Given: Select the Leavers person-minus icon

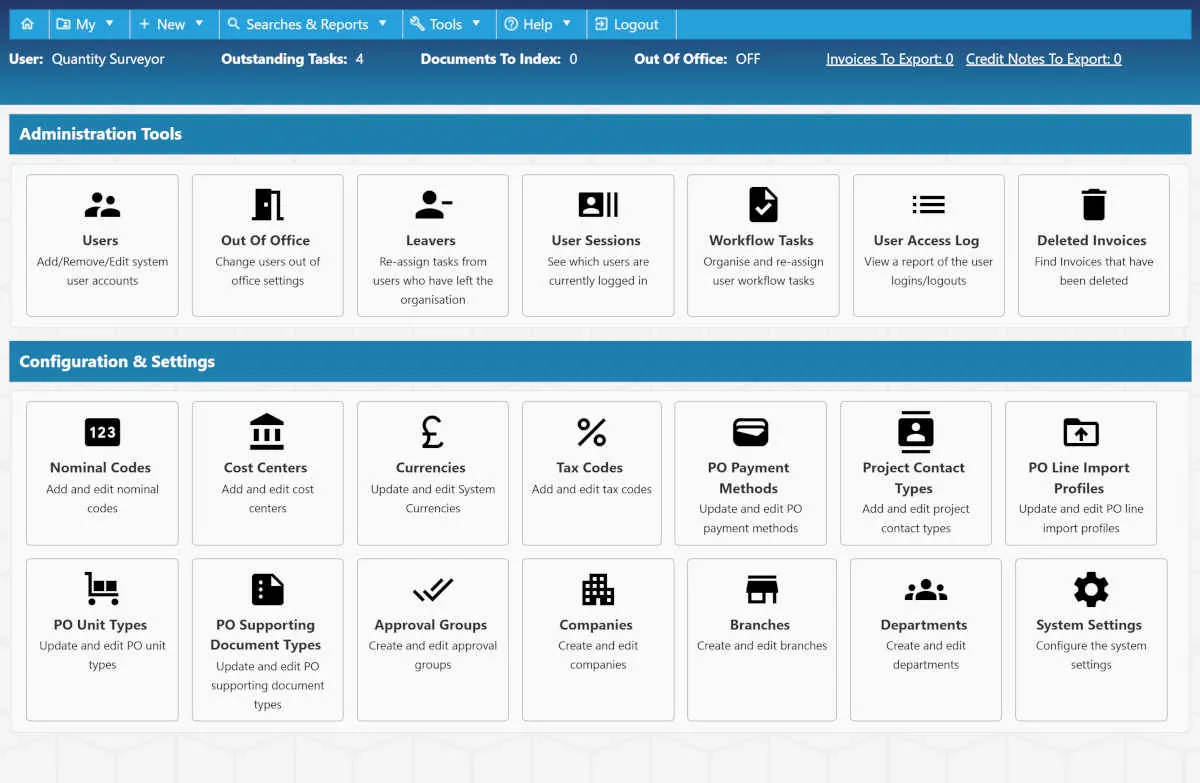Looking at the screenshot, I should (433, 205).
